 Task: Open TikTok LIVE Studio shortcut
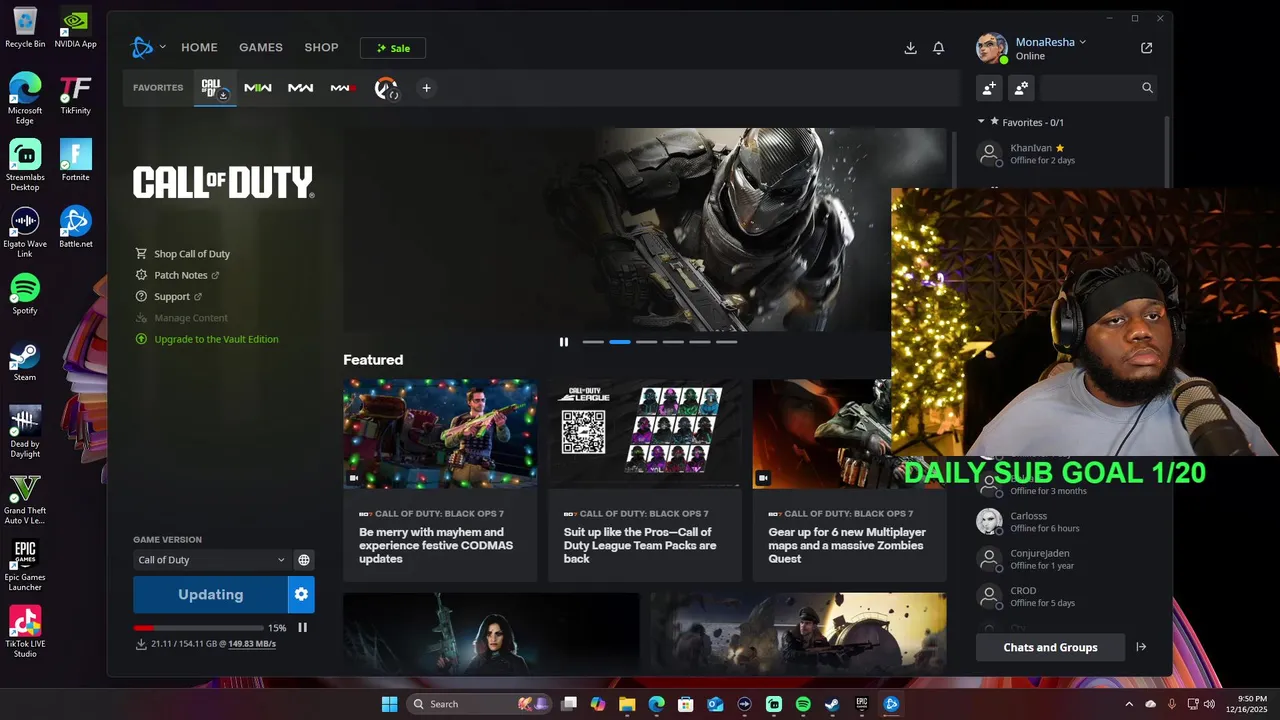(x=25, y=632)
